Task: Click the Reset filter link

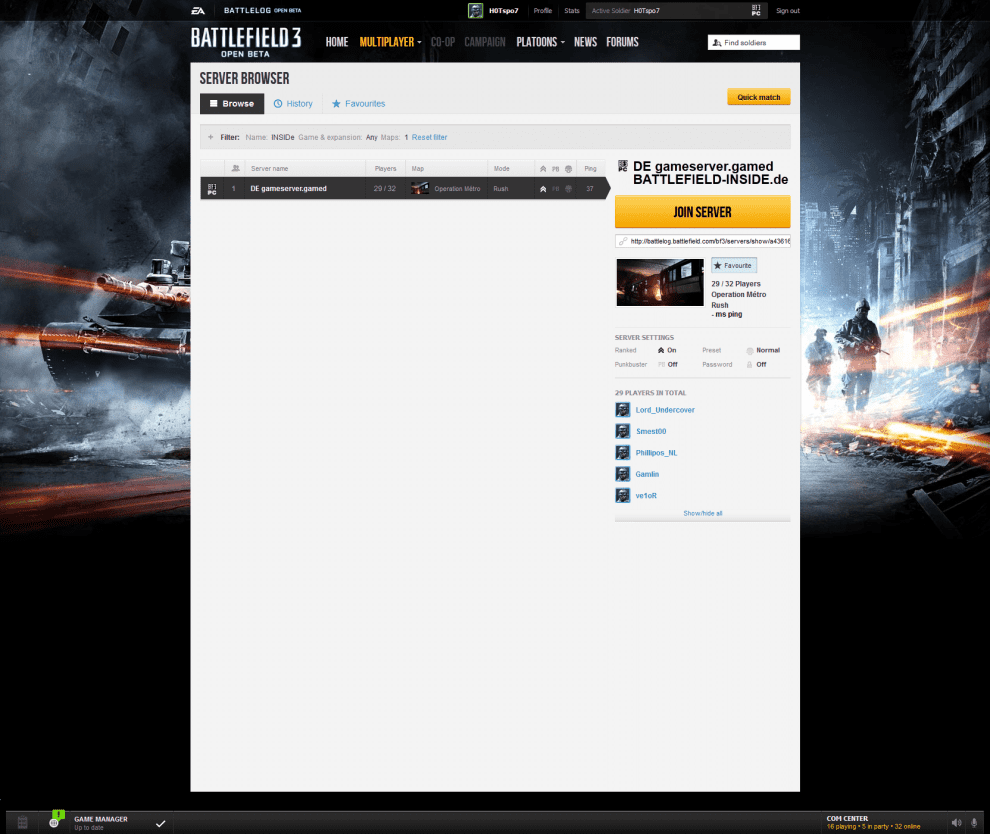Action: click(428, 137)
